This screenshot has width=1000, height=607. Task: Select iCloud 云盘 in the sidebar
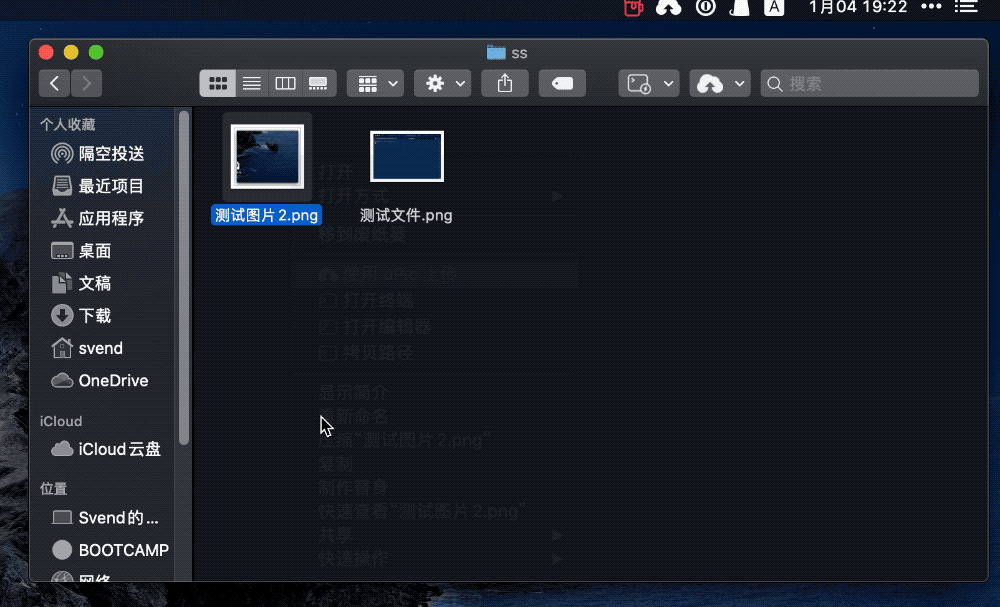click(x=106, y=450)
